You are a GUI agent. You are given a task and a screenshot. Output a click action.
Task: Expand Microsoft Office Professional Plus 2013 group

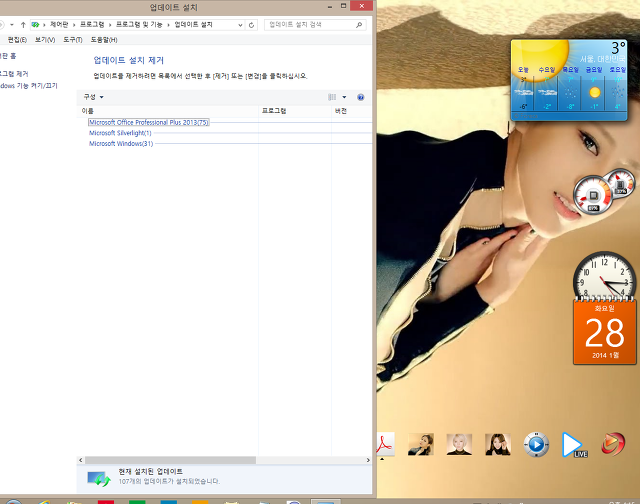click(149, 122)
